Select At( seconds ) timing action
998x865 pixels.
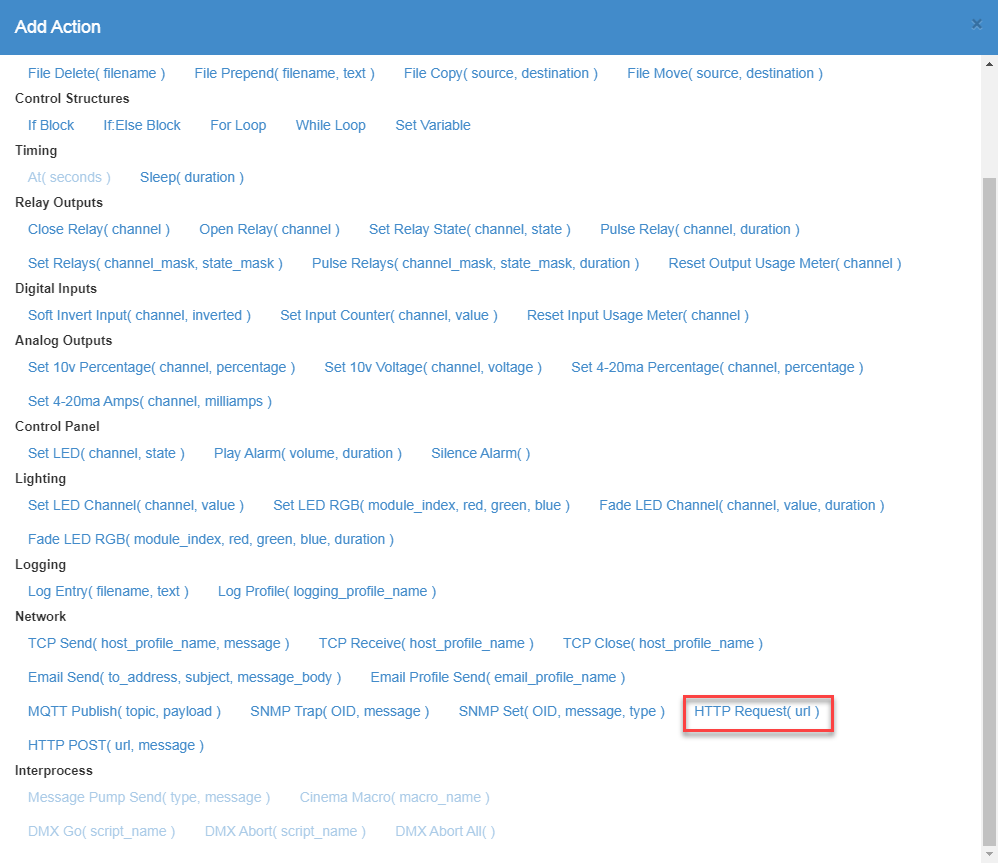click(x=69, y=178)
